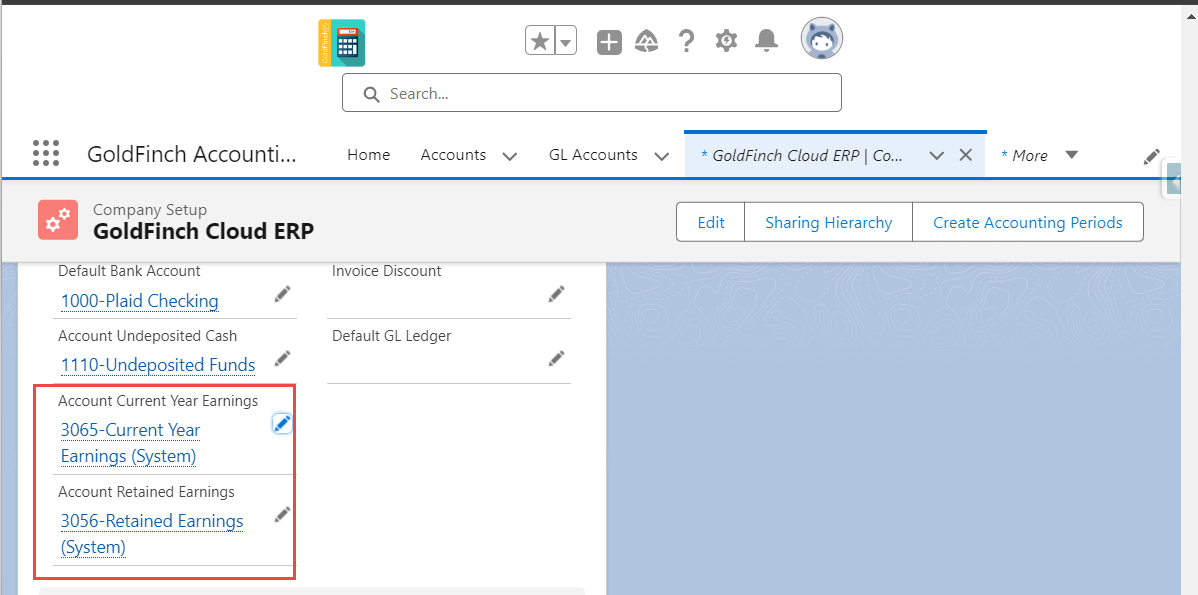The width and height of the screenshot is (1198, 595).
Task: Expand the GL Accounts tab chevron
Action: [662, 156]
